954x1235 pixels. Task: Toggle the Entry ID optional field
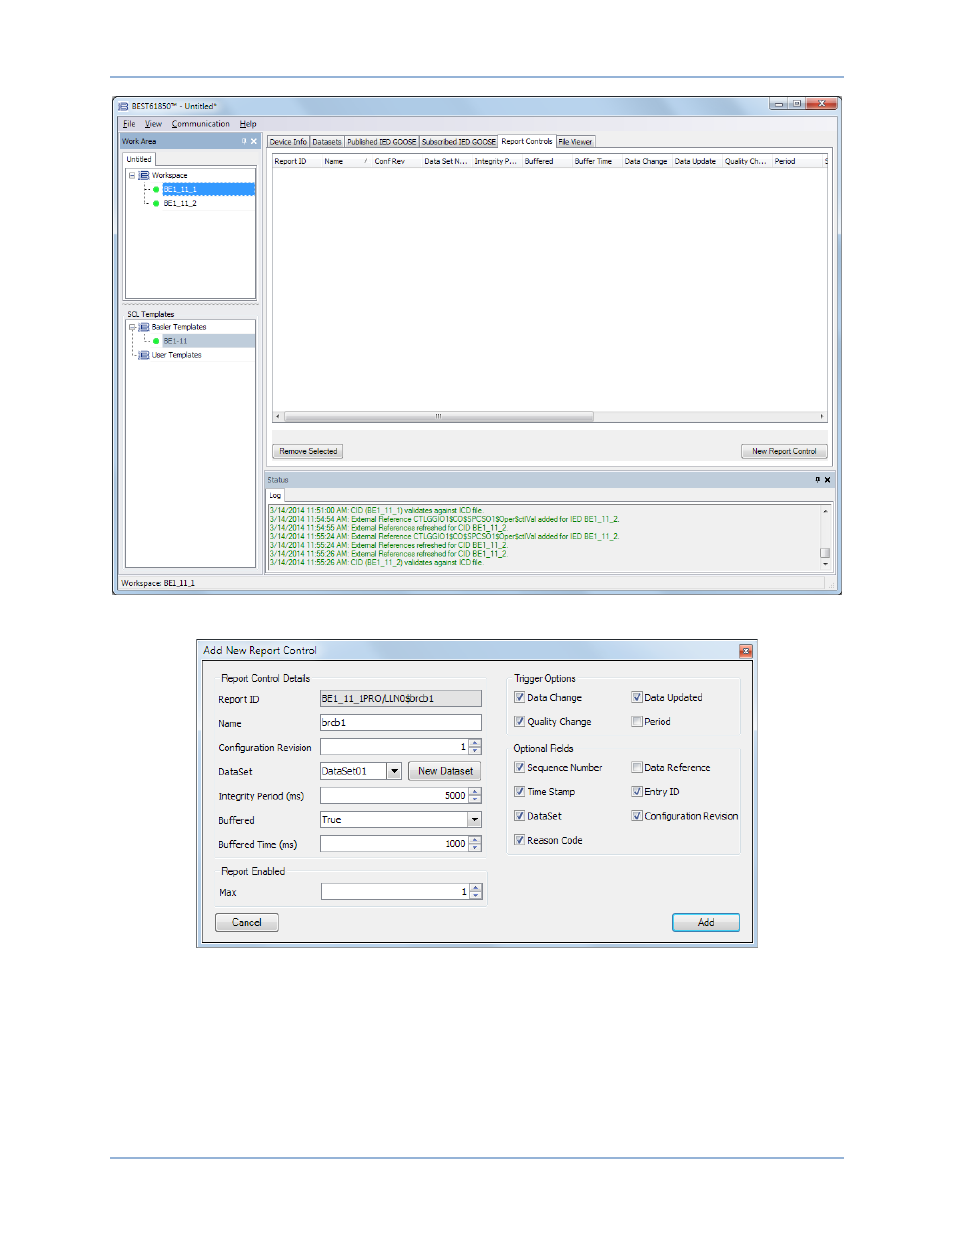[636, 791]
